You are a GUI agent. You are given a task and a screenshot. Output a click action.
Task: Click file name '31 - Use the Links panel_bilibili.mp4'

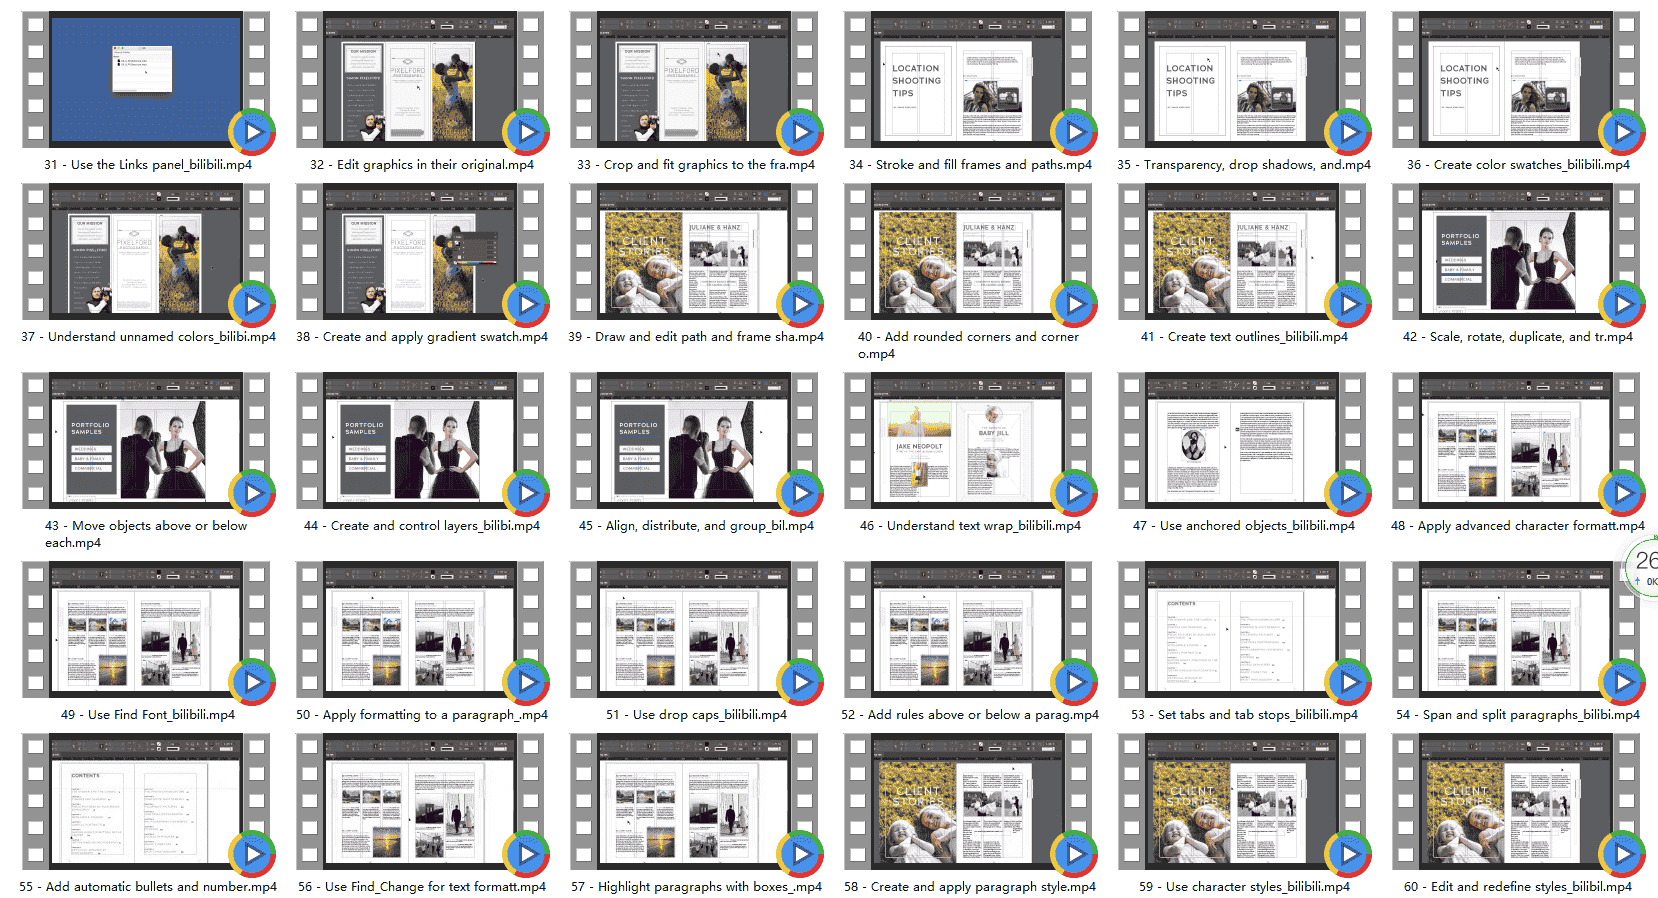148,165
